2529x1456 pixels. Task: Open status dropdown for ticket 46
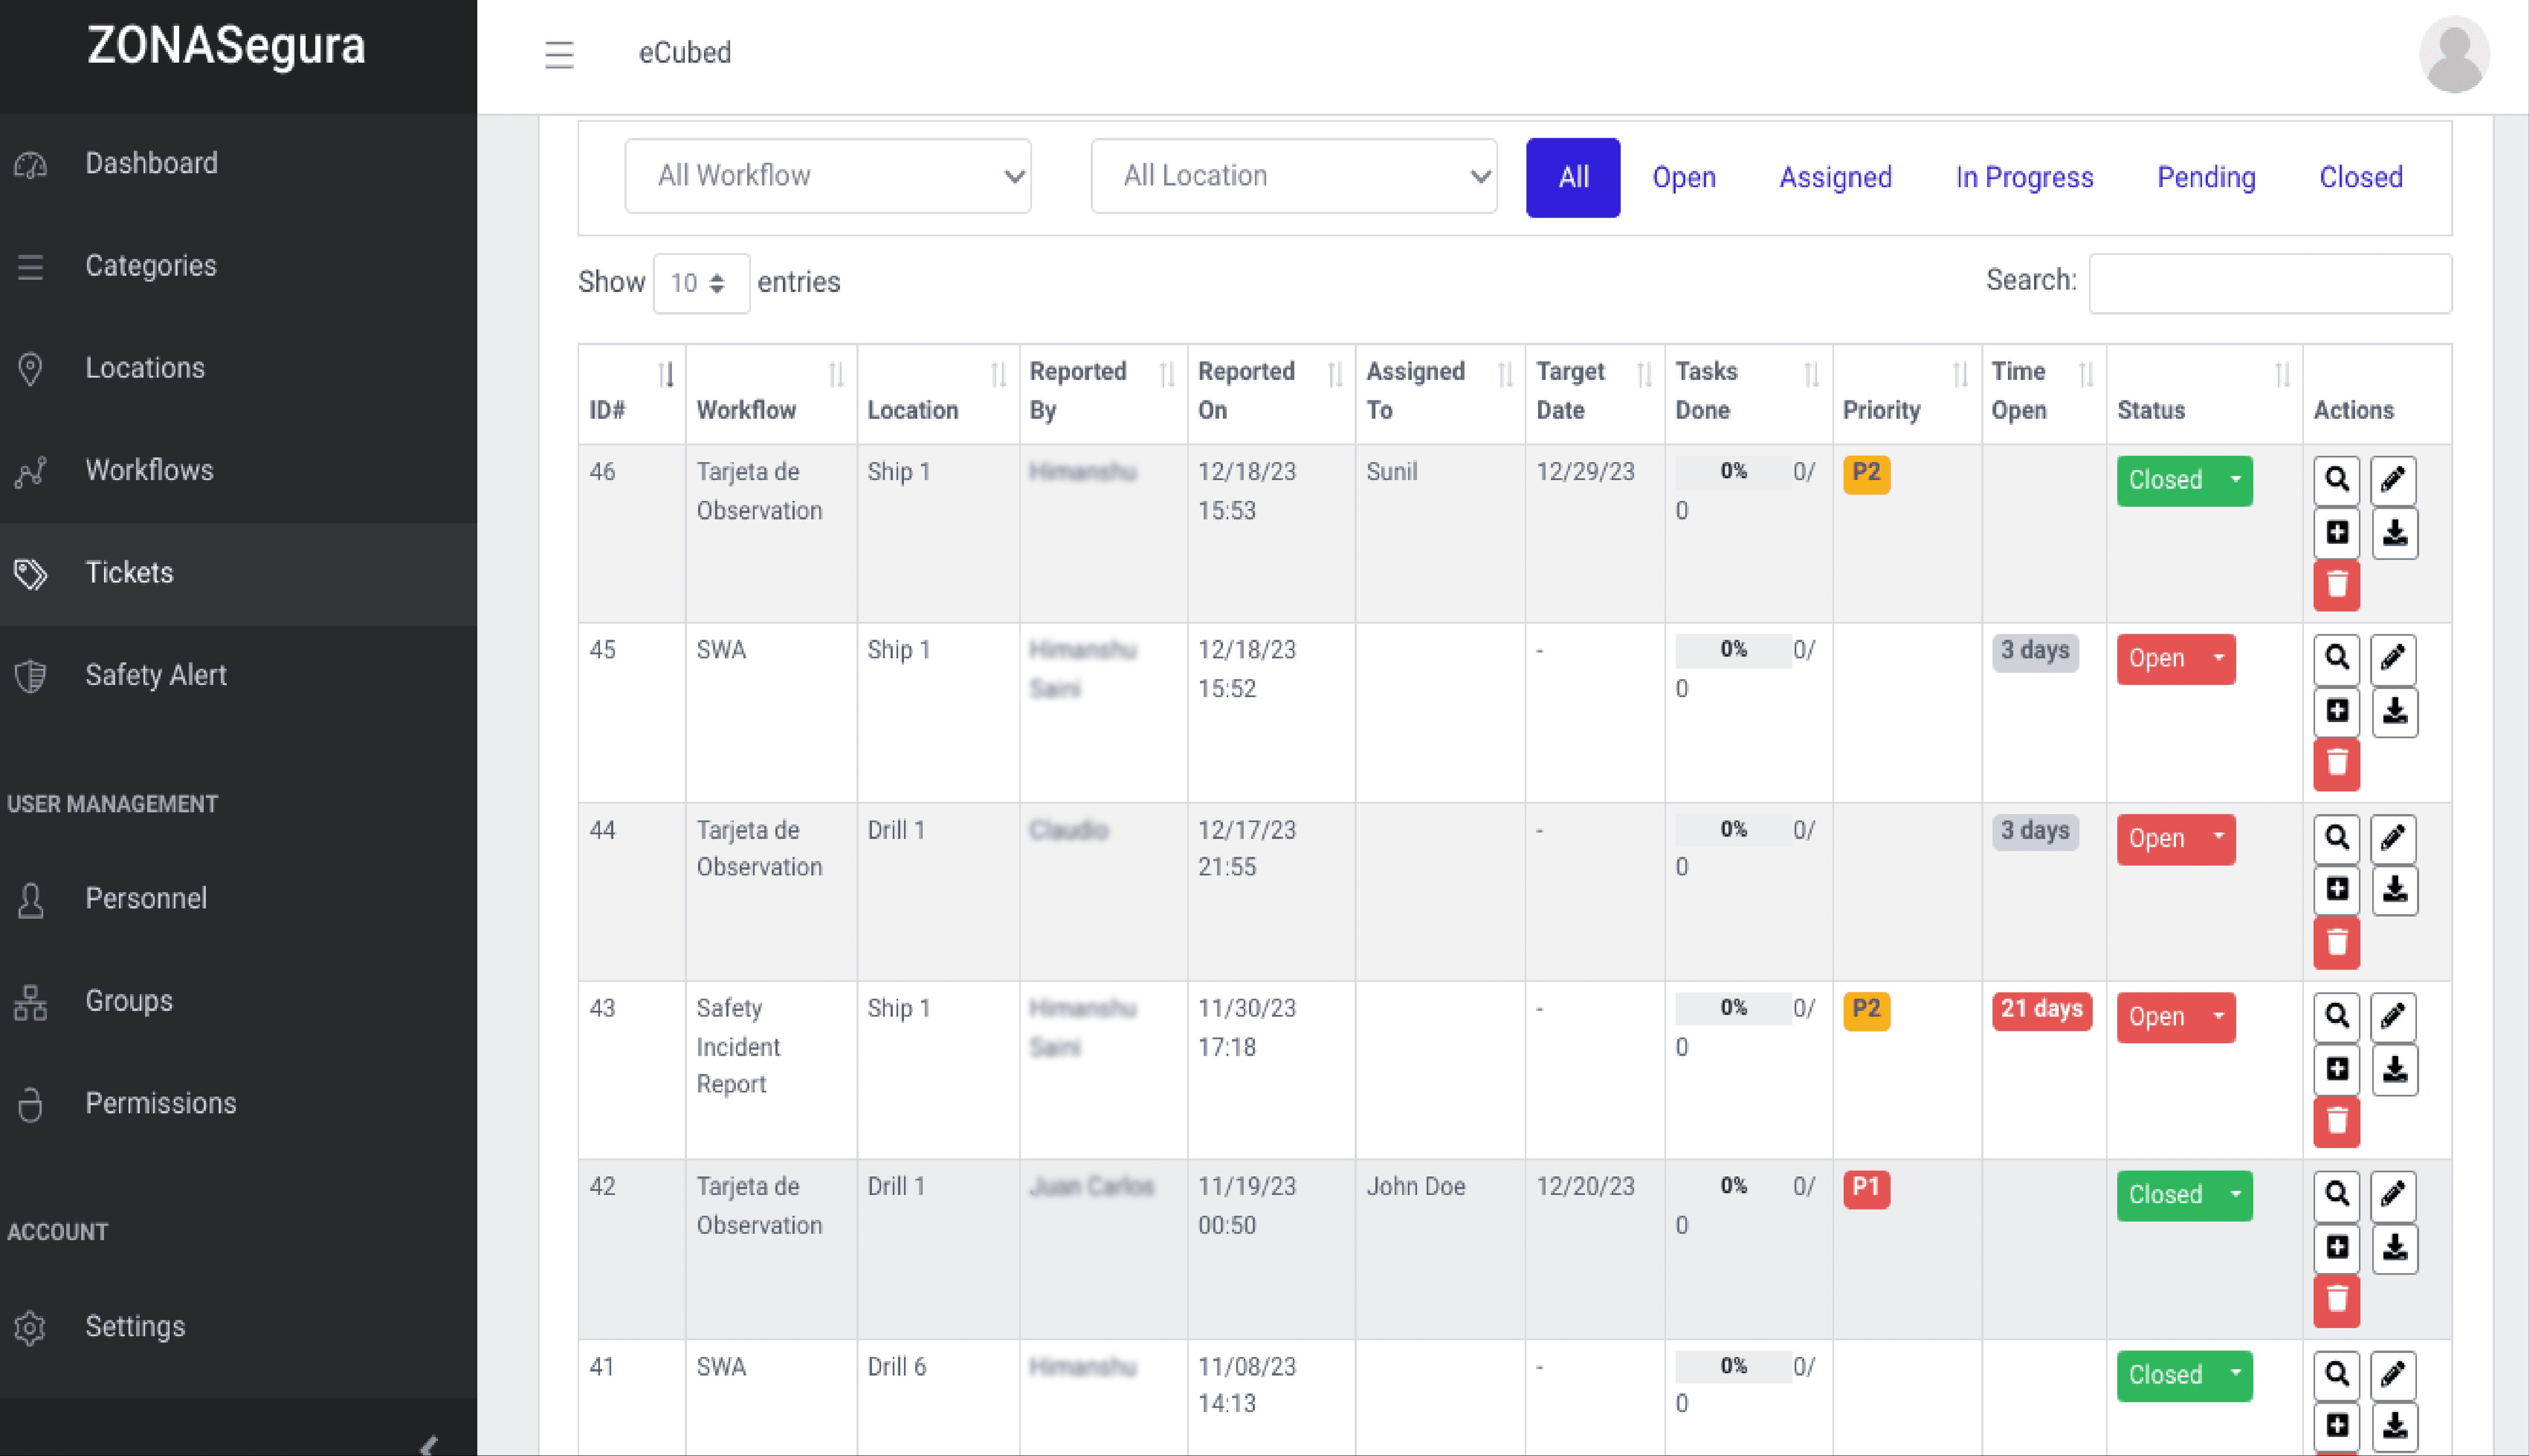(x=2184, y=481)
